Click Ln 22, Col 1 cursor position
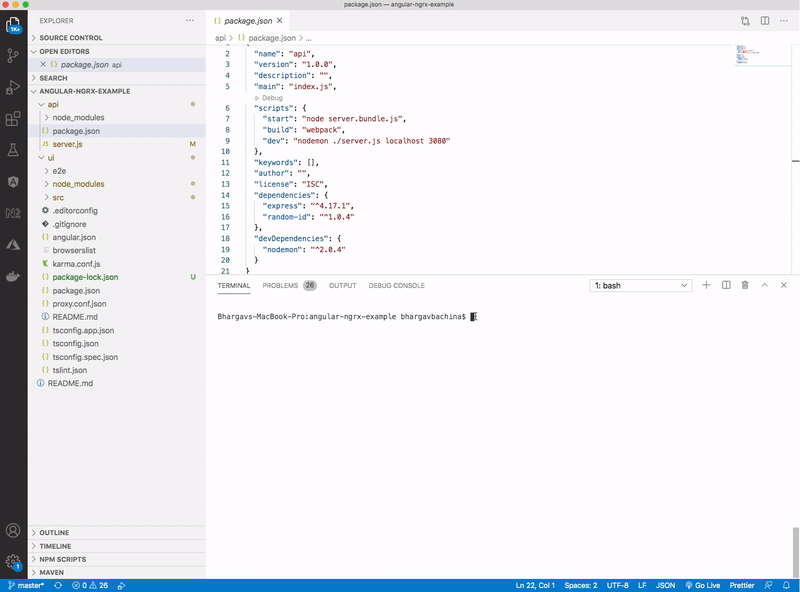Screen dimensions: 800x592 tap(535, 585)
